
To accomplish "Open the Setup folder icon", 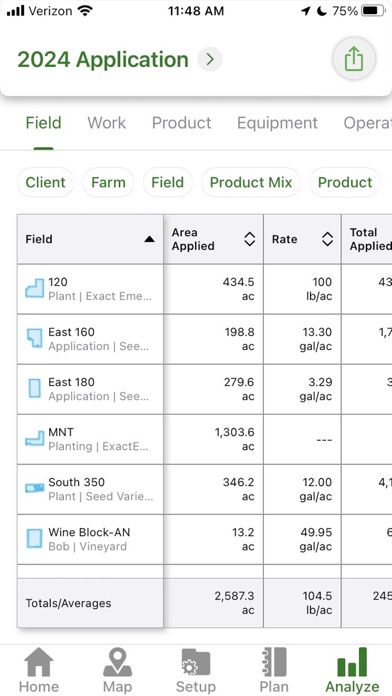I will pyautogui.click(x=196, y=662).
